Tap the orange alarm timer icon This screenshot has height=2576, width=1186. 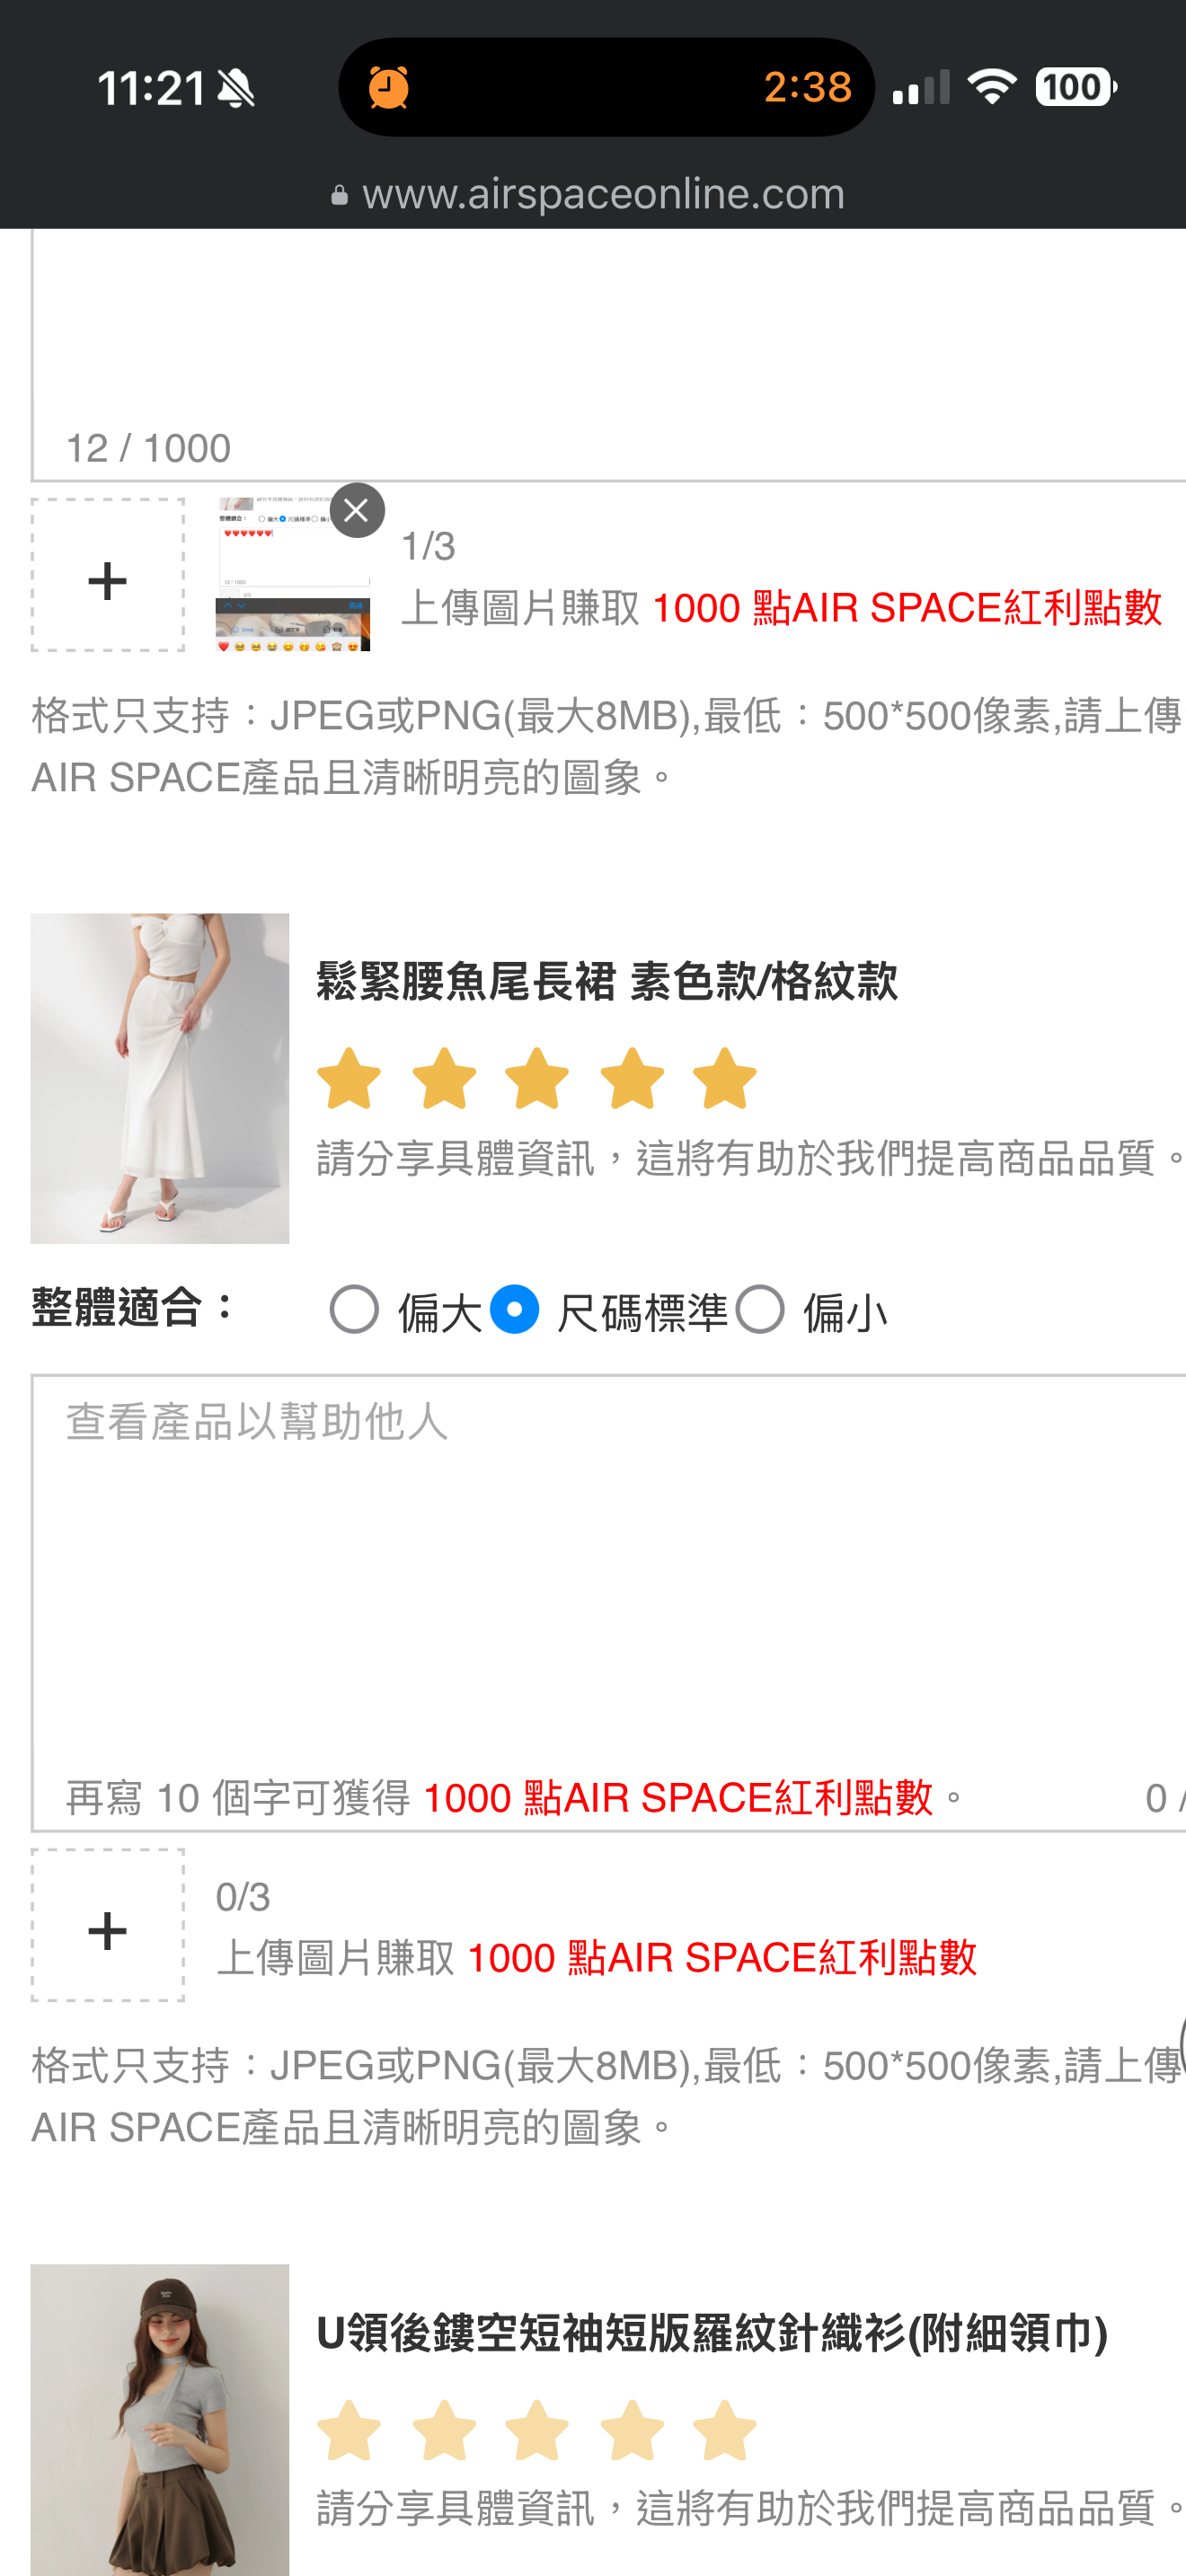[x=389, y=88]
